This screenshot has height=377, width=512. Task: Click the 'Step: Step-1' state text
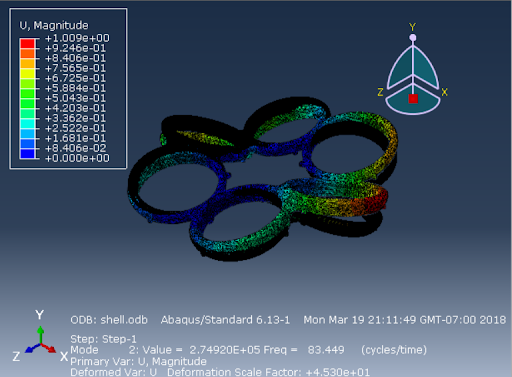[x=103, y=339]
